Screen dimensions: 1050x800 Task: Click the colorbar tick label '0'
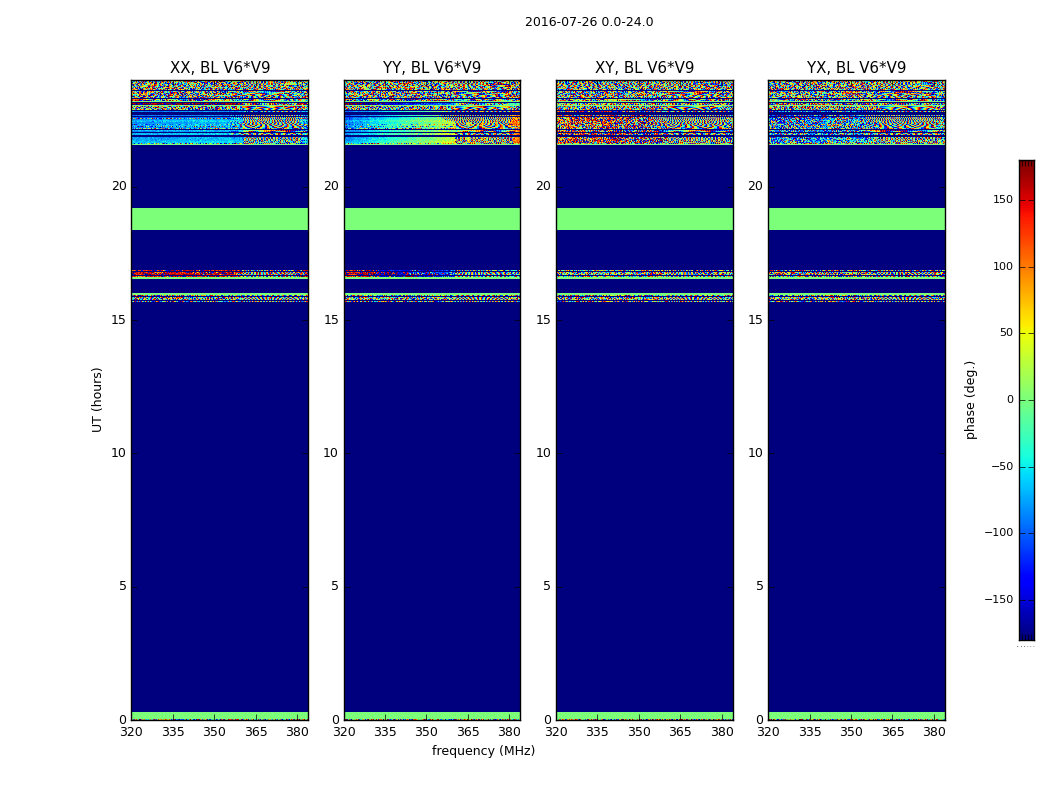1008,400
